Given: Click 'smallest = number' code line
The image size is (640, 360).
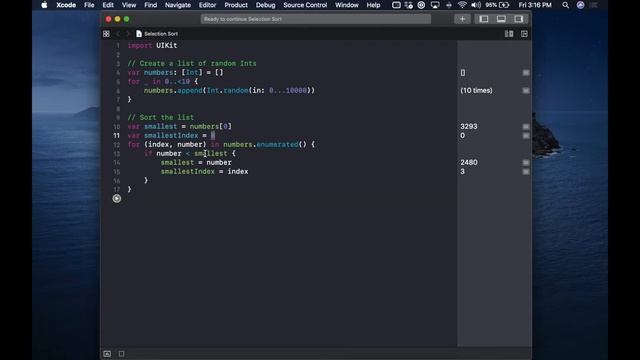Looking at the screenshot, I should pyautogui.click(x=196, y=162).
